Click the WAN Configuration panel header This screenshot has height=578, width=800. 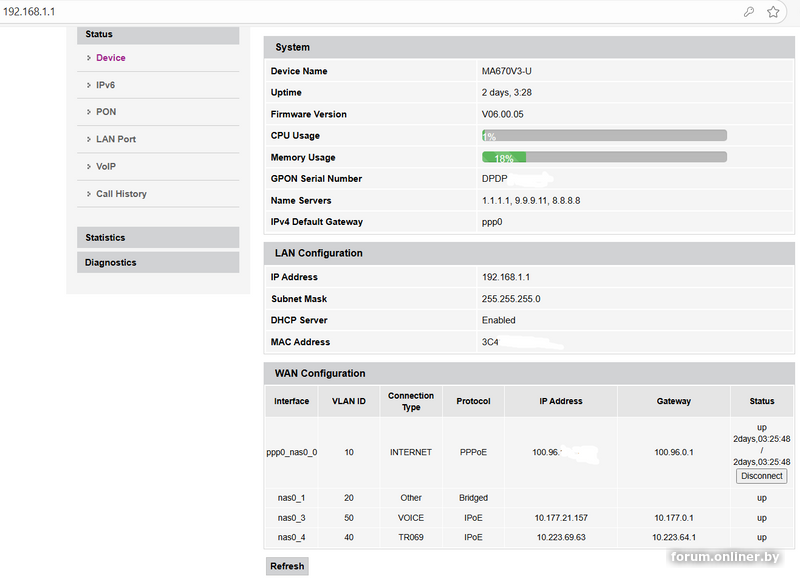pos(528,373)
